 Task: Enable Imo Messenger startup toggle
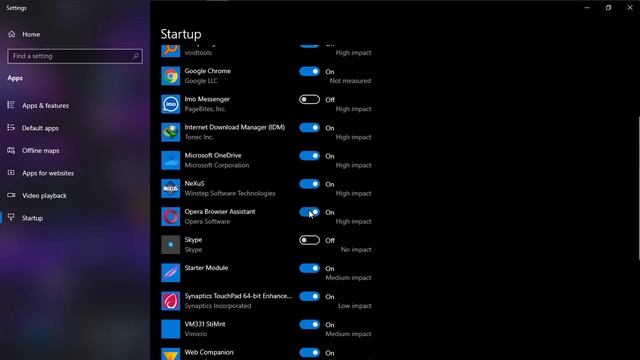[x=309, y=100]
